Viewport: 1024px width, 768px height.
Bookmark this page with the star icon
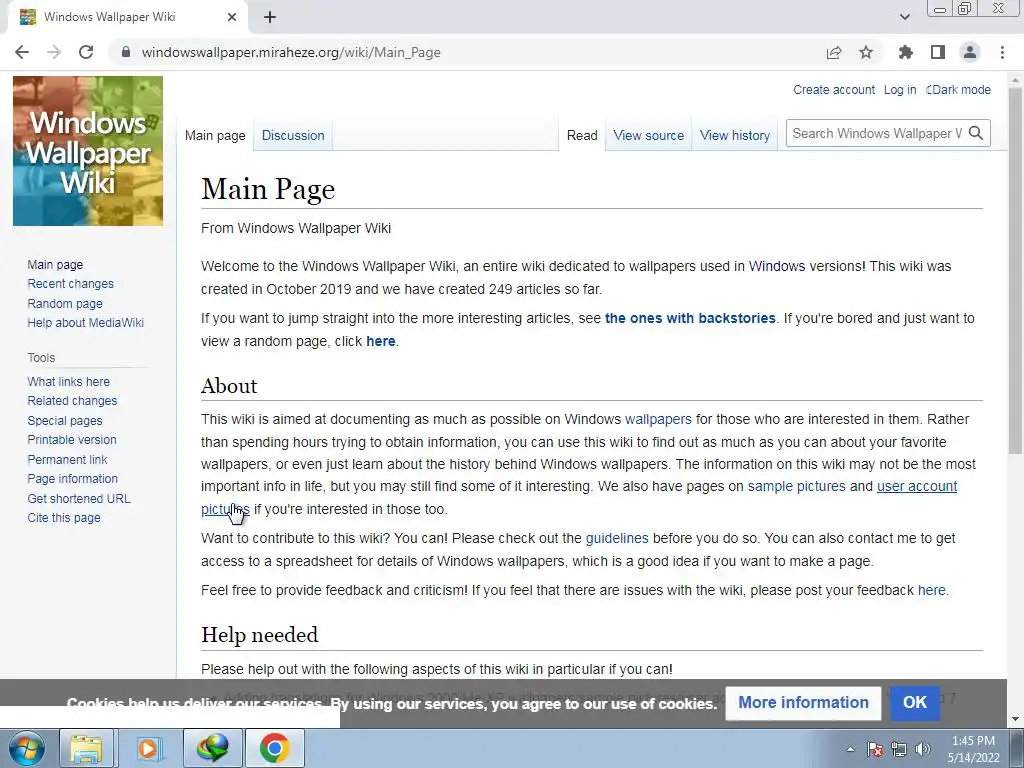coord(866,52)
